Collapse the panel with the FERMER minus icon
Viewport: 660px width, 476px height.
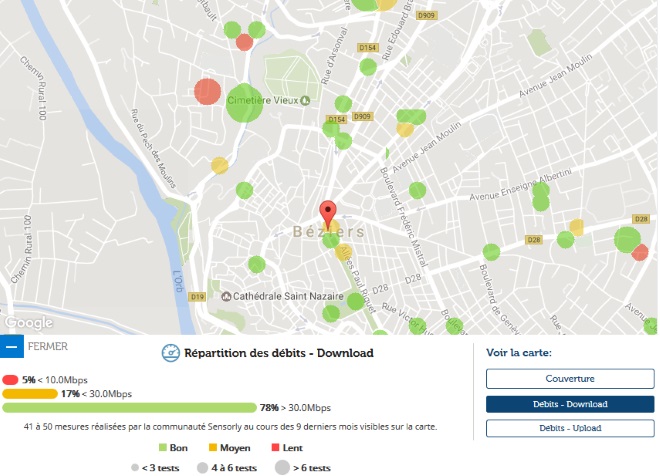point(12,348)
